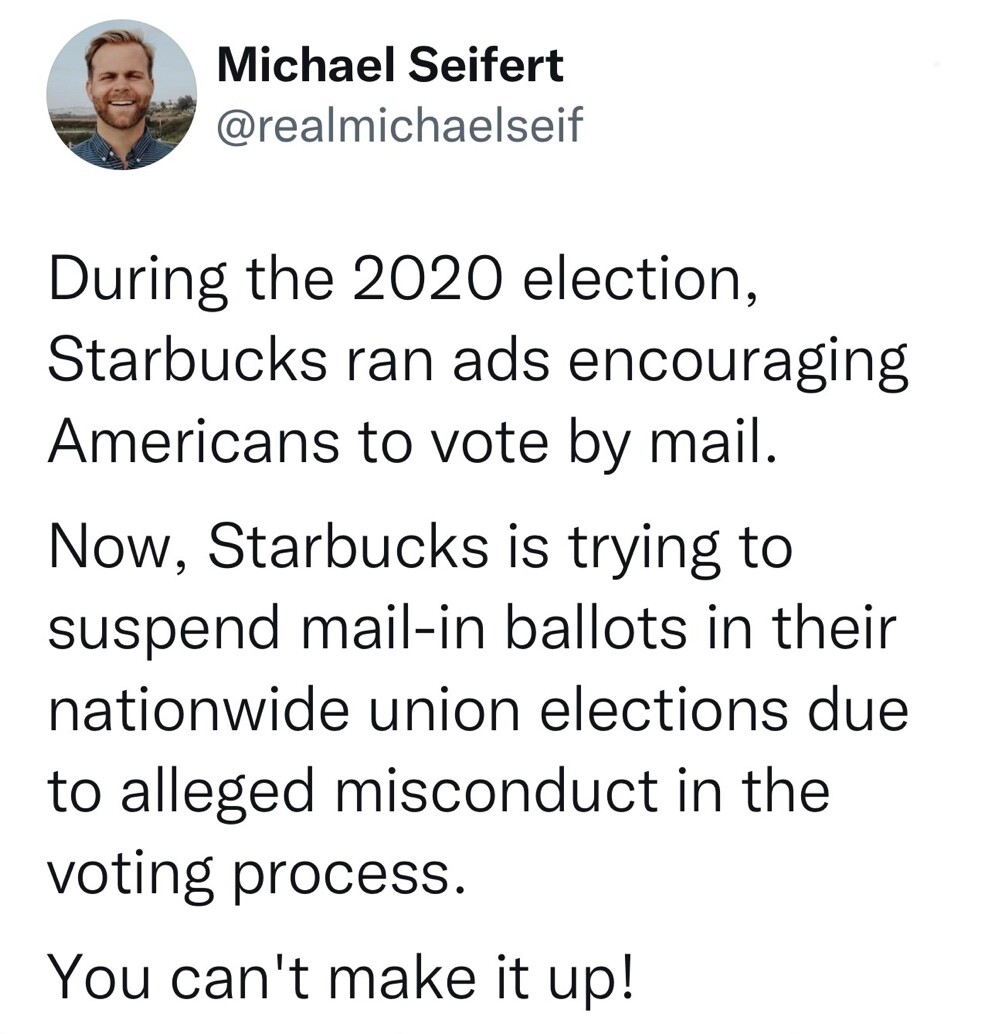
Task: Click the word 'encouraging' in the tweet
Action: point(737,363)
